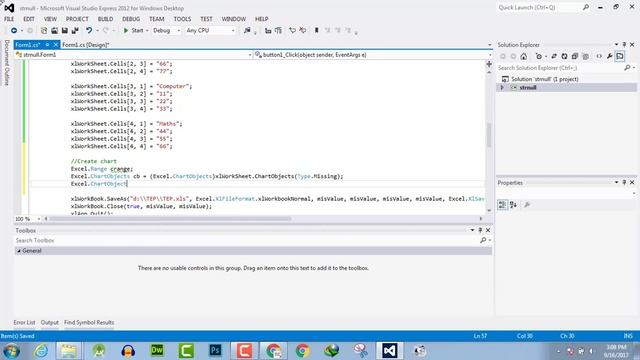This screenshot has height=360, width=640.
Task: Click the Search Solution Explorer input field
Action: [x=561, y=68]
